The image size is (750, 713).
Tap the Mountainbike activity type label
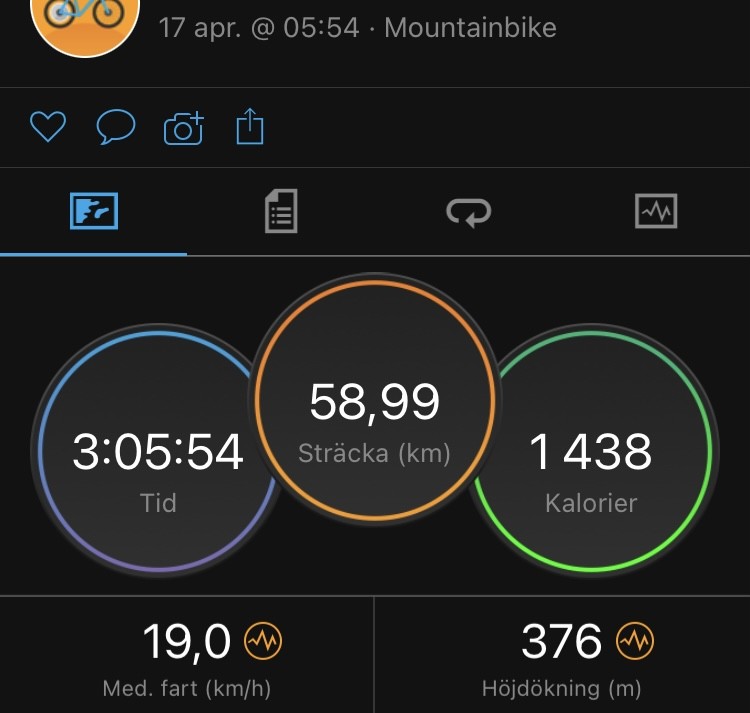coord(470,27)
